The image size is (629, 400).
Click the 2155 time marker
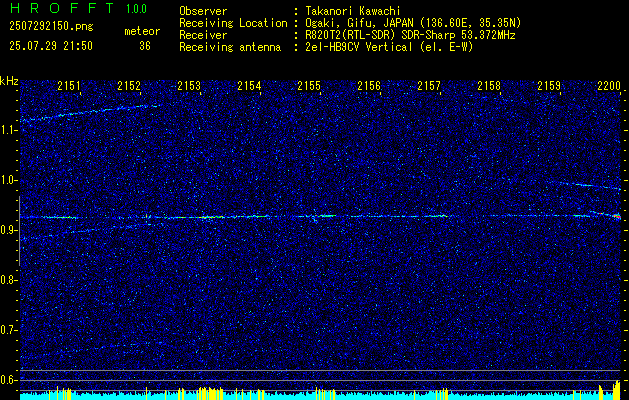coord(309,85)
